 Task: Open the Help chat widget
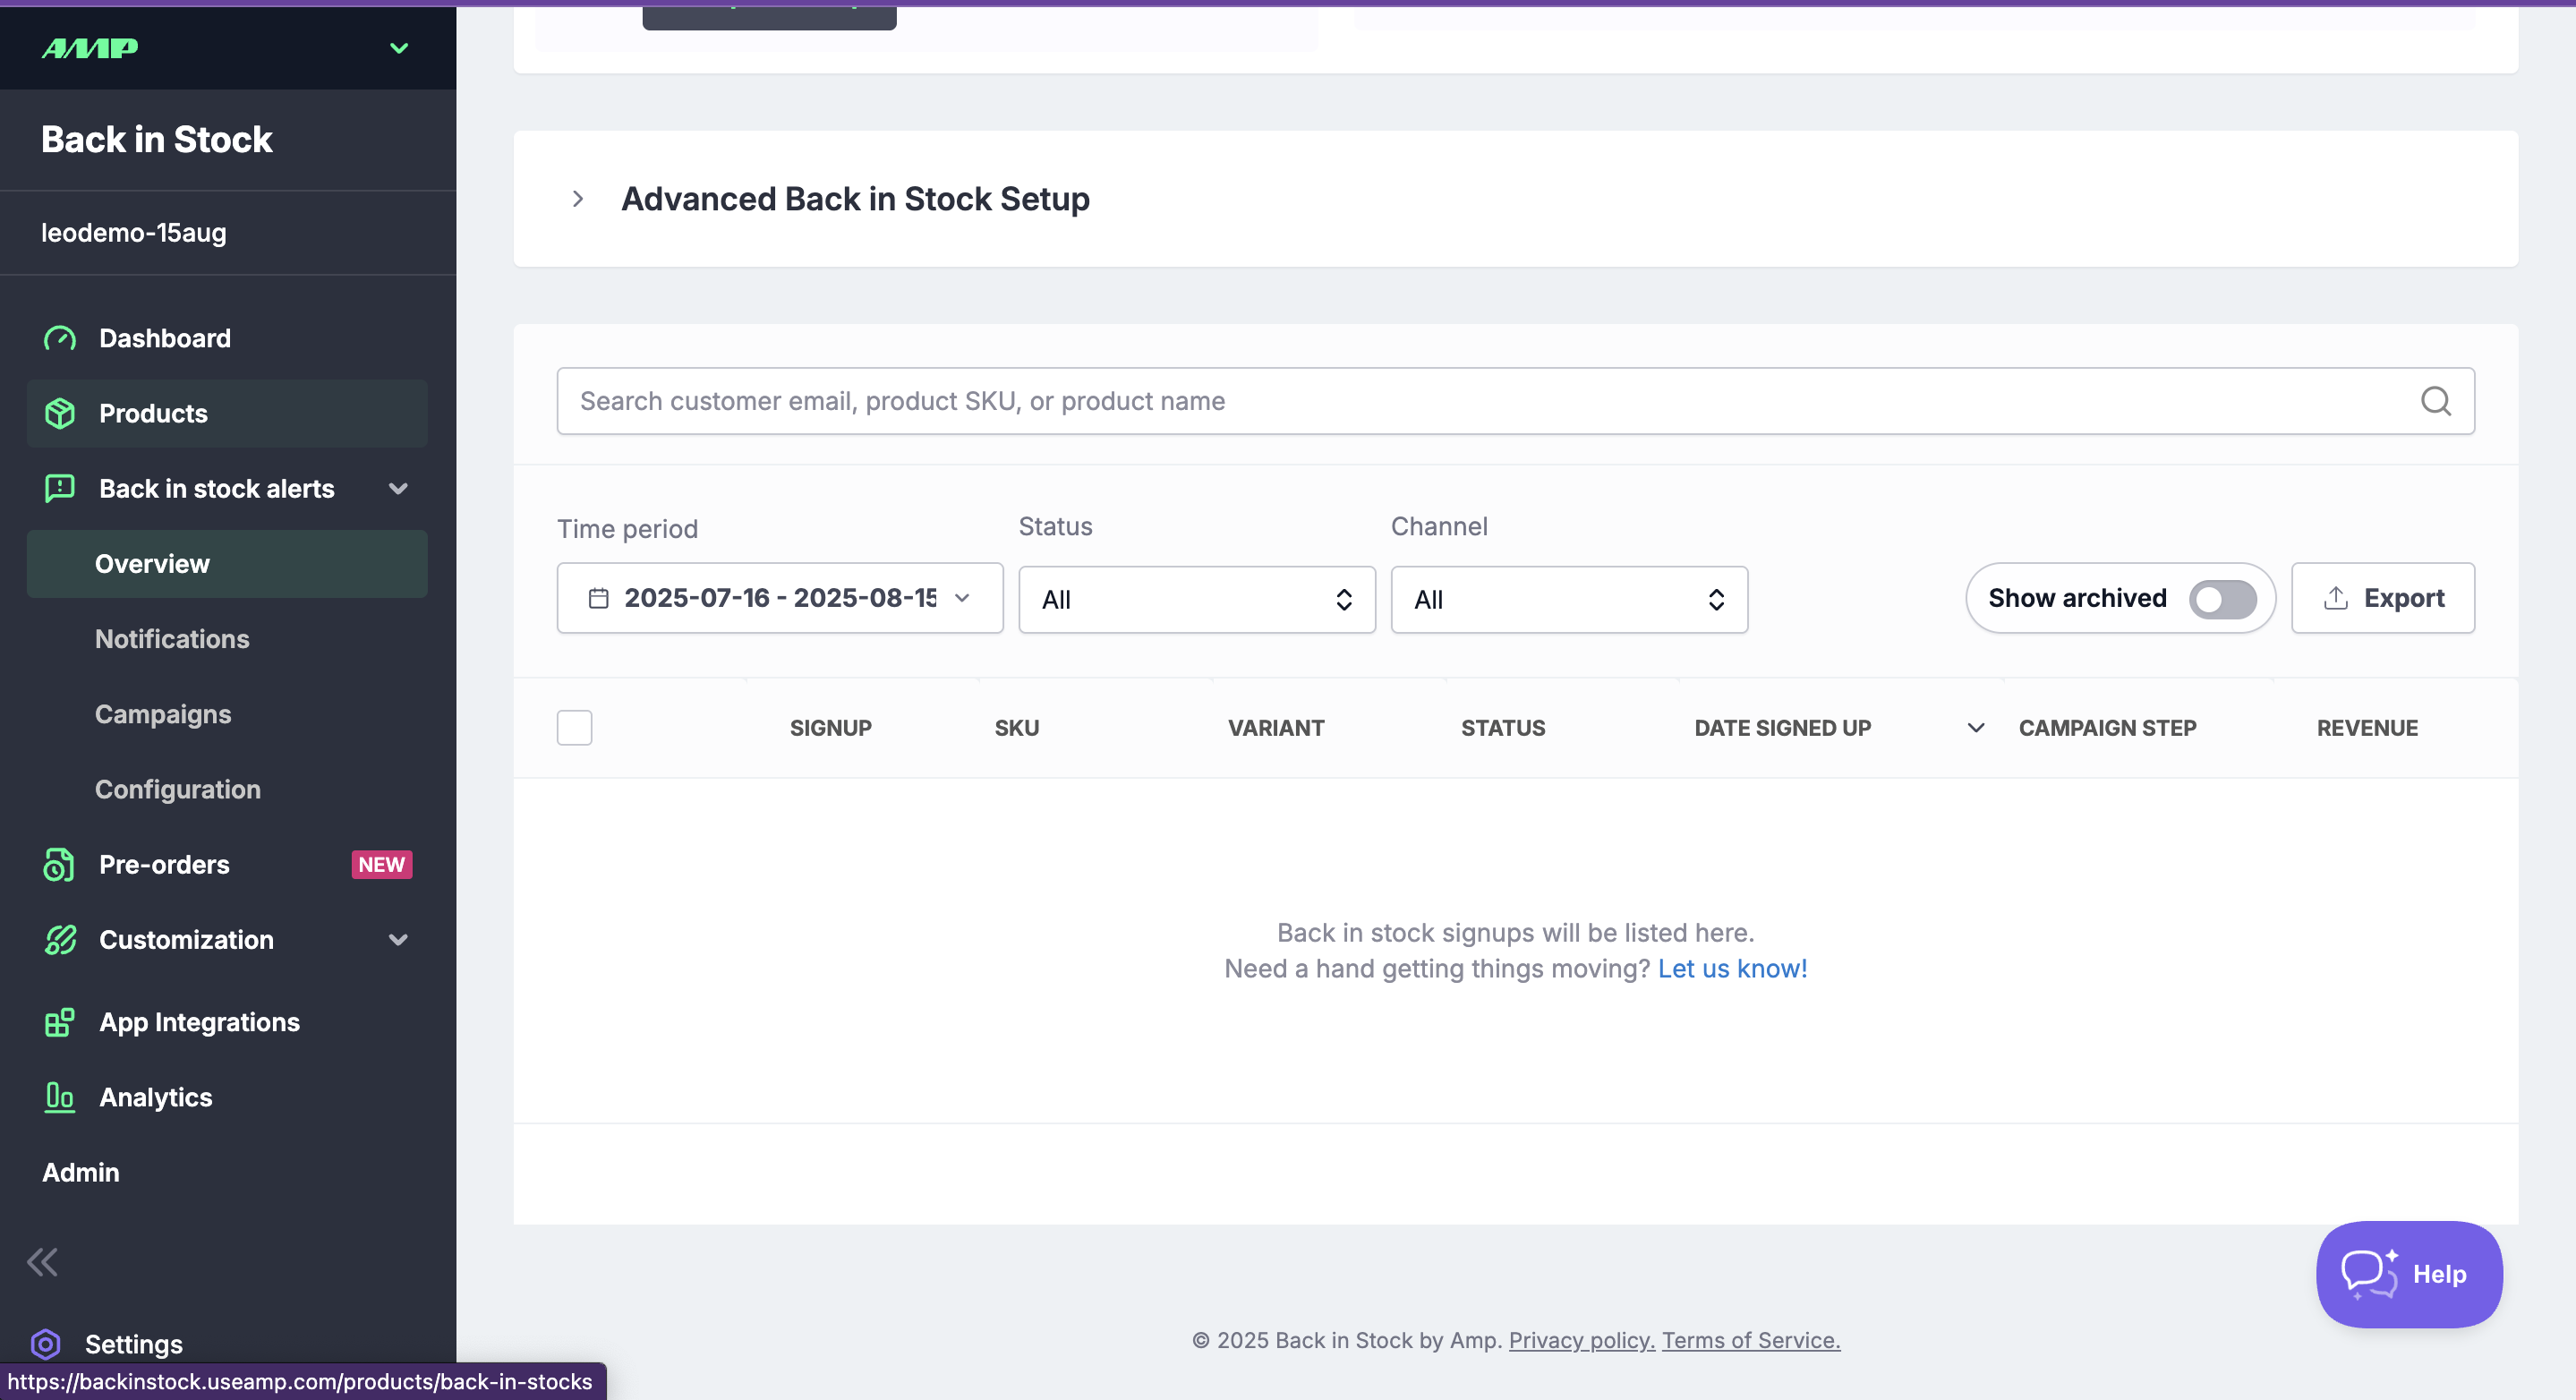(x=2409, y=1274)
